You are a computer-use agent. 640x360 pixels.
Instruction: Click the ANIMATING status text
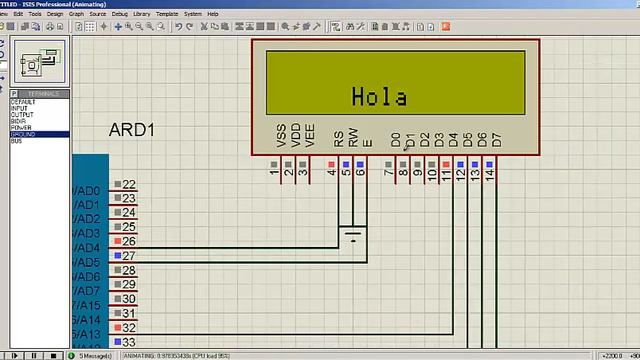click(x=177, y=356)
